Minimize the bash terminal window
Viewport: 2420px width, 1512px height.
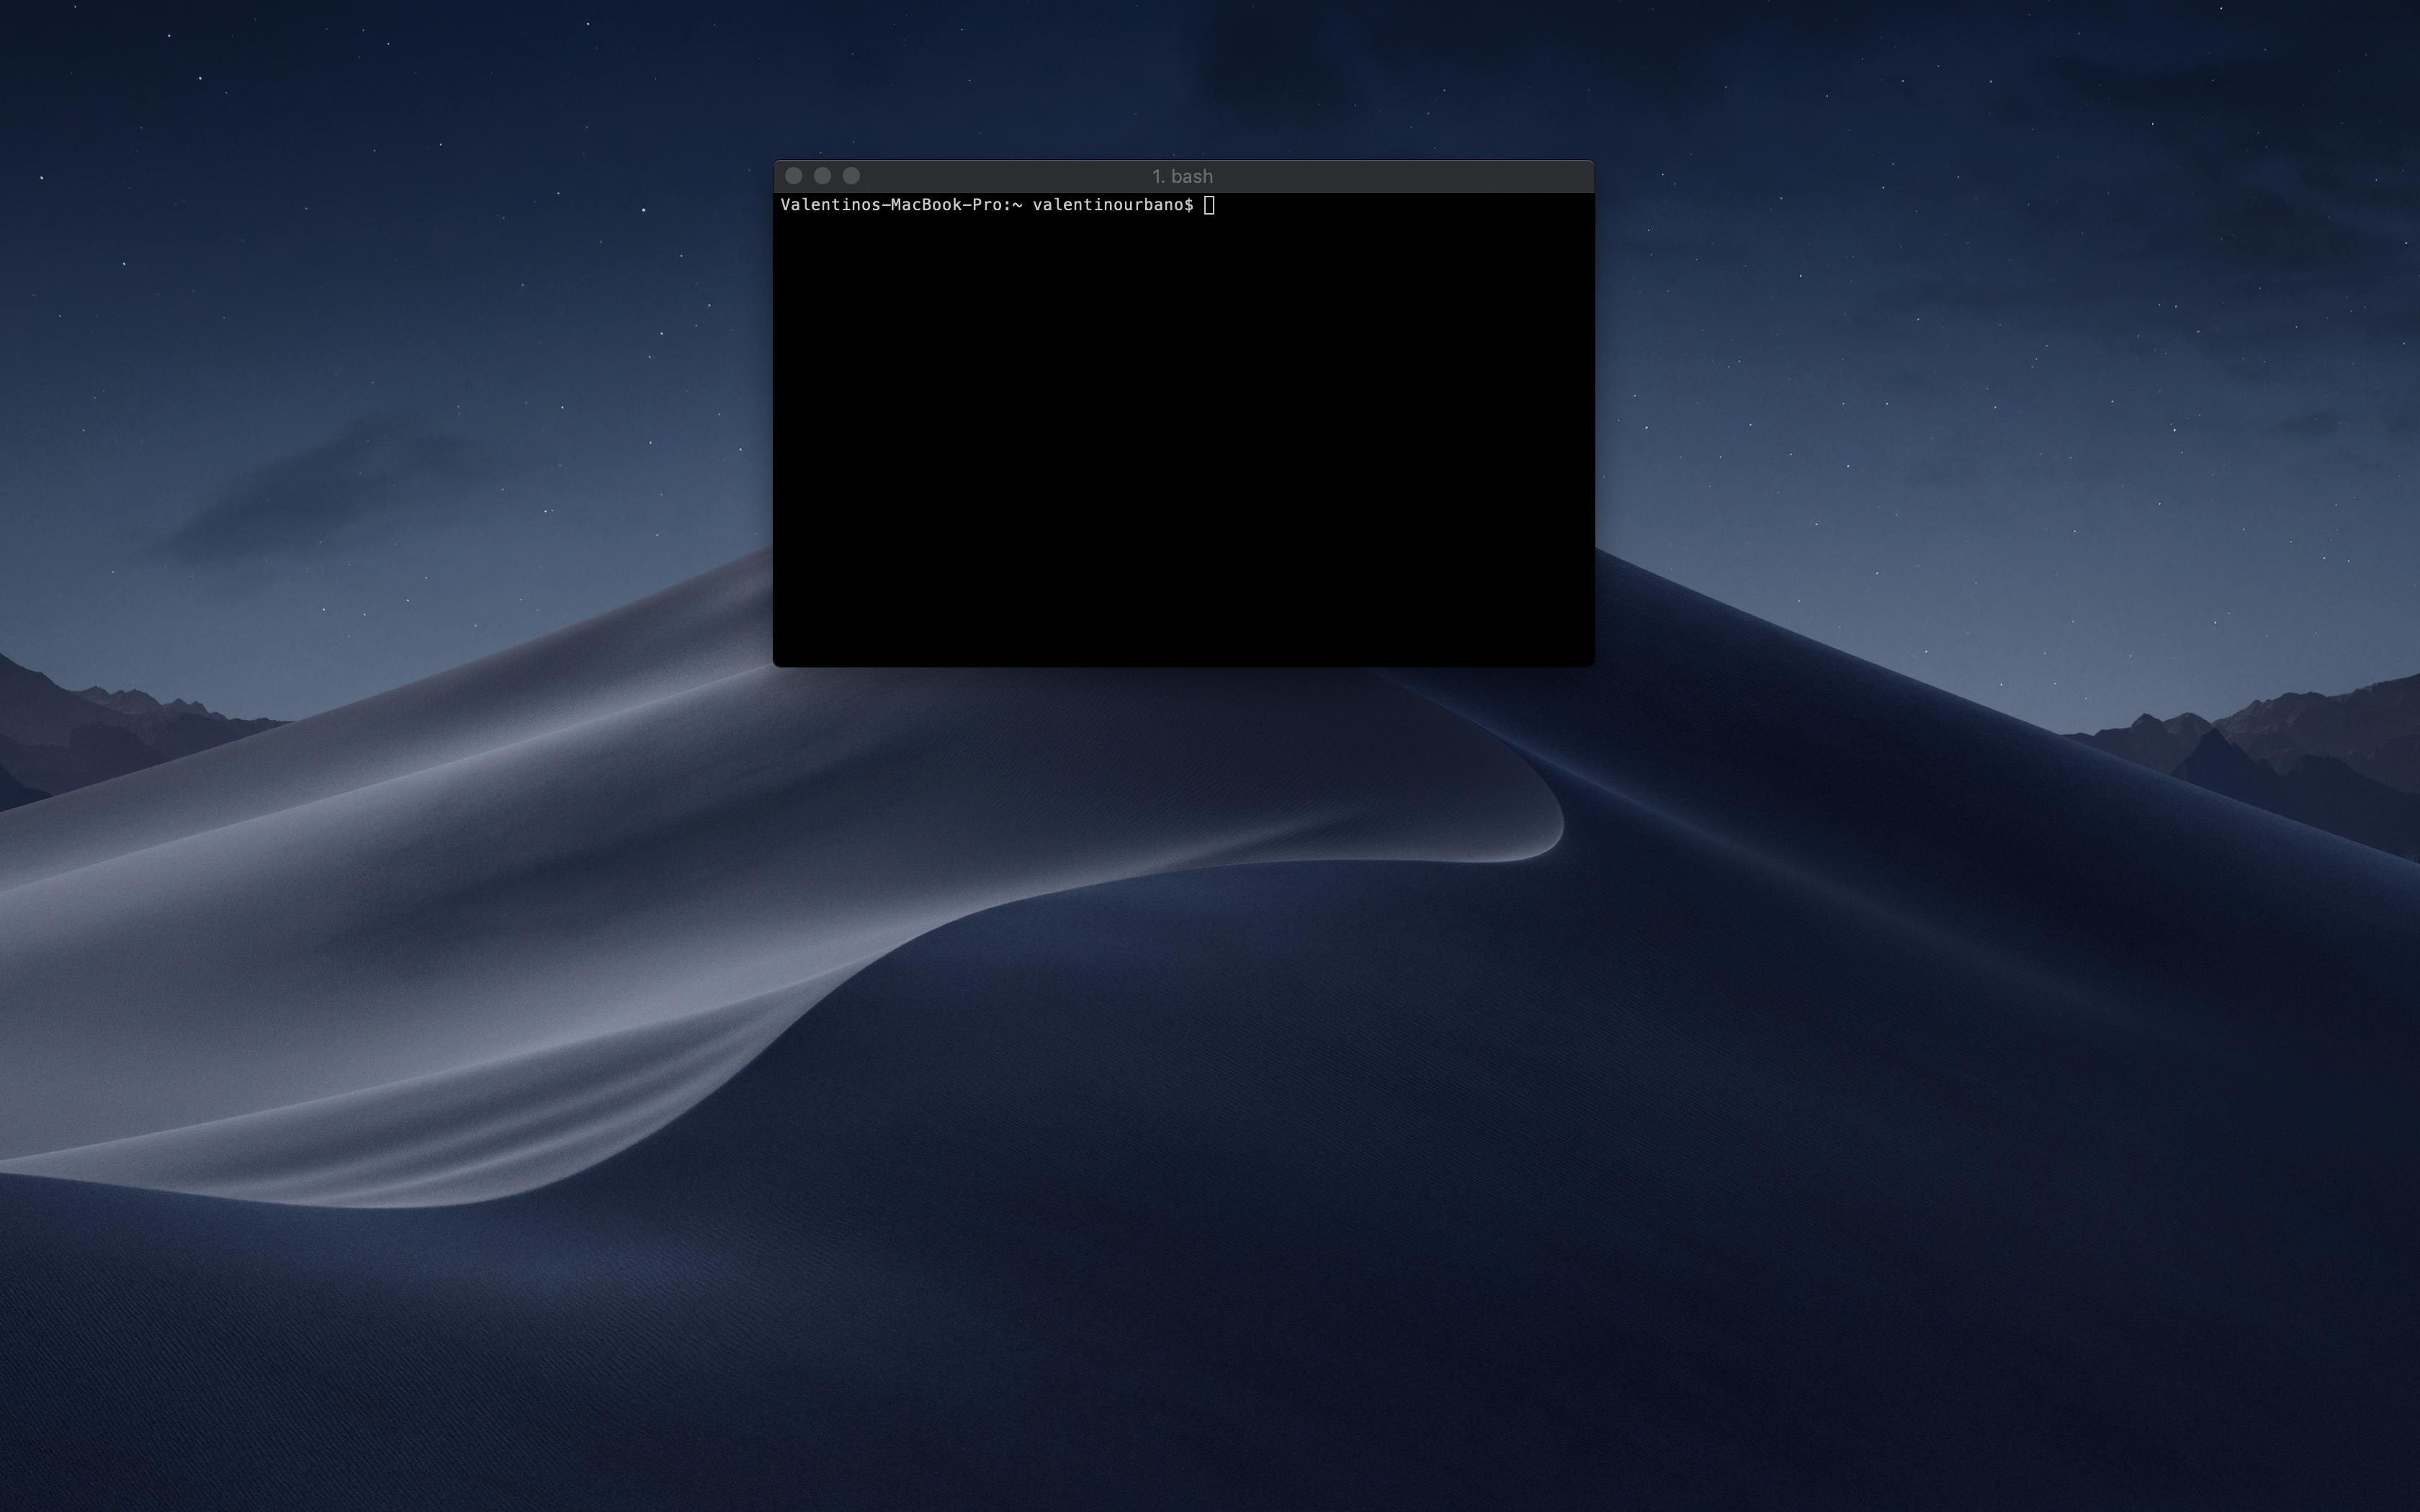(822, 176)
